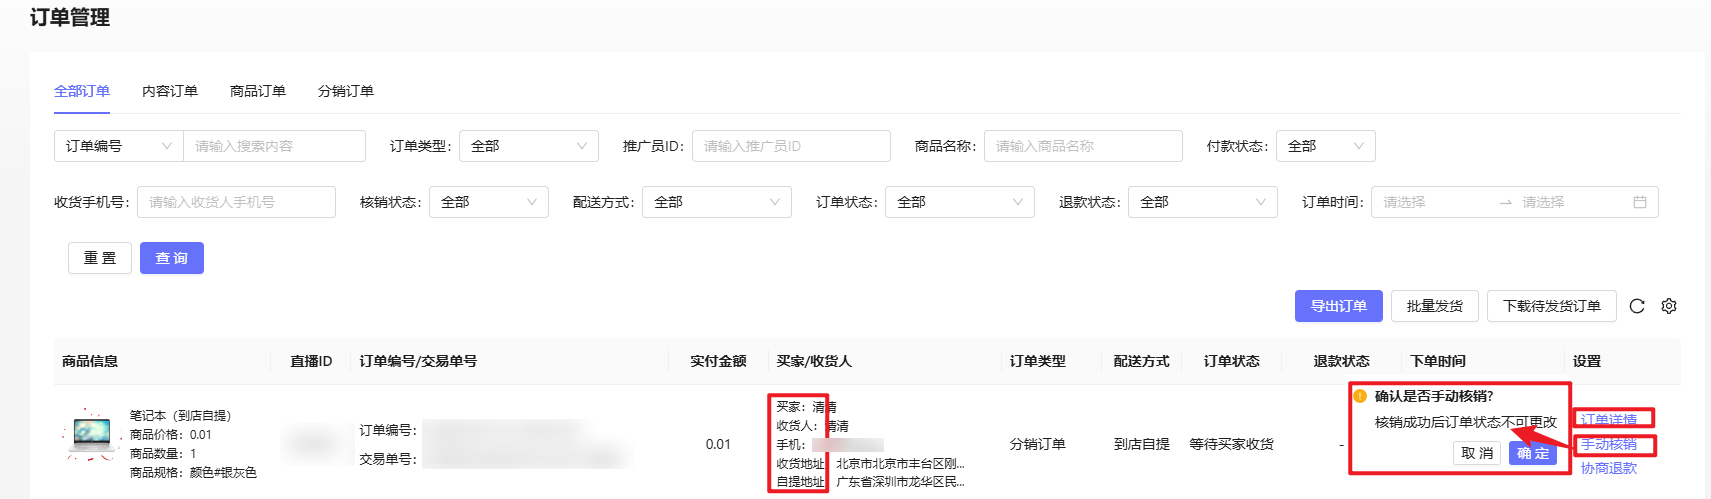The height and width of the screenshot is (499, 1711).
Task: Click the 导出订单 button
Action: [1338, 306]
